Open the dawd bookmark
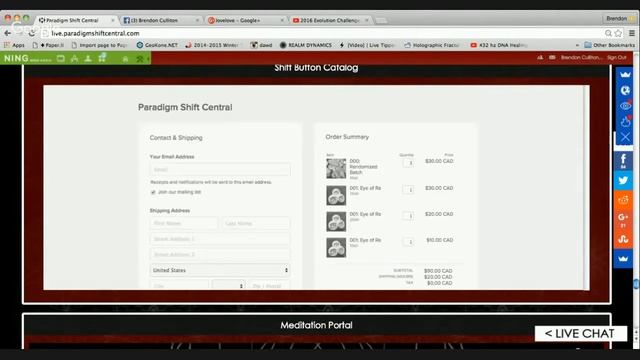Viewport: 640px width, 360px height. coord(262,45)
